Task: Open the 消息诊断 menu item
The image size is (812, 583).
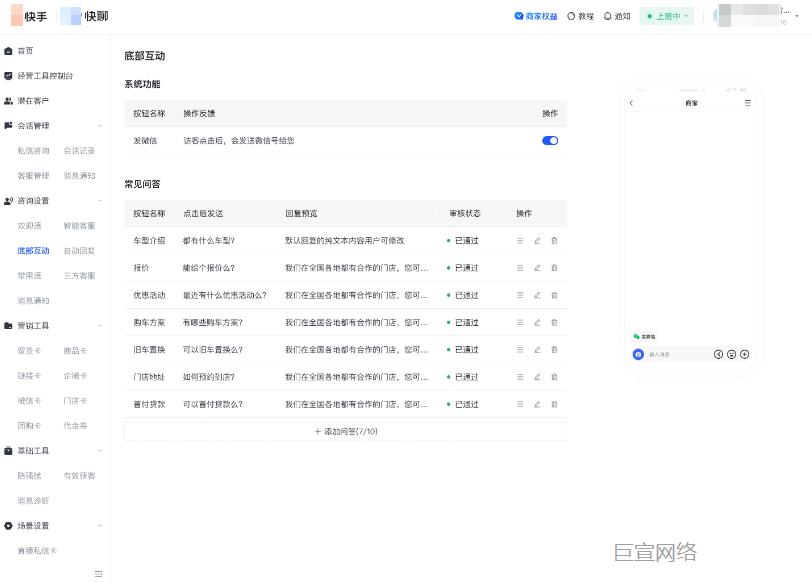Action: [x=33, y=501]
